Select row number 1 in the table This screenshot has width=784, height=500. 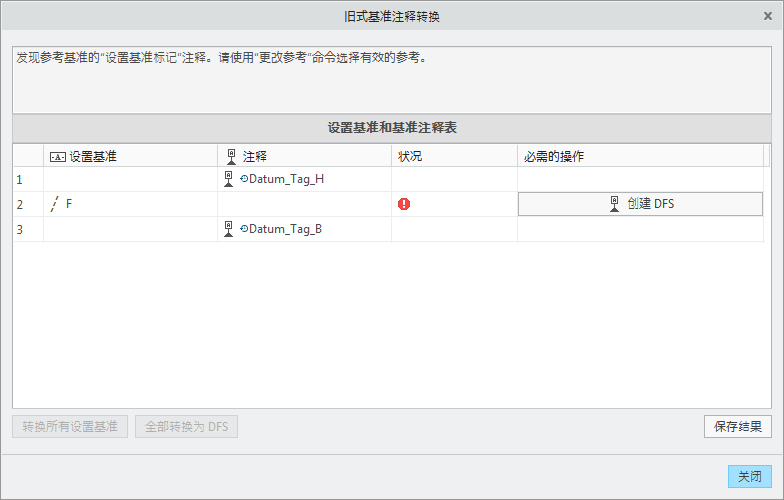(x=19, y=180)
